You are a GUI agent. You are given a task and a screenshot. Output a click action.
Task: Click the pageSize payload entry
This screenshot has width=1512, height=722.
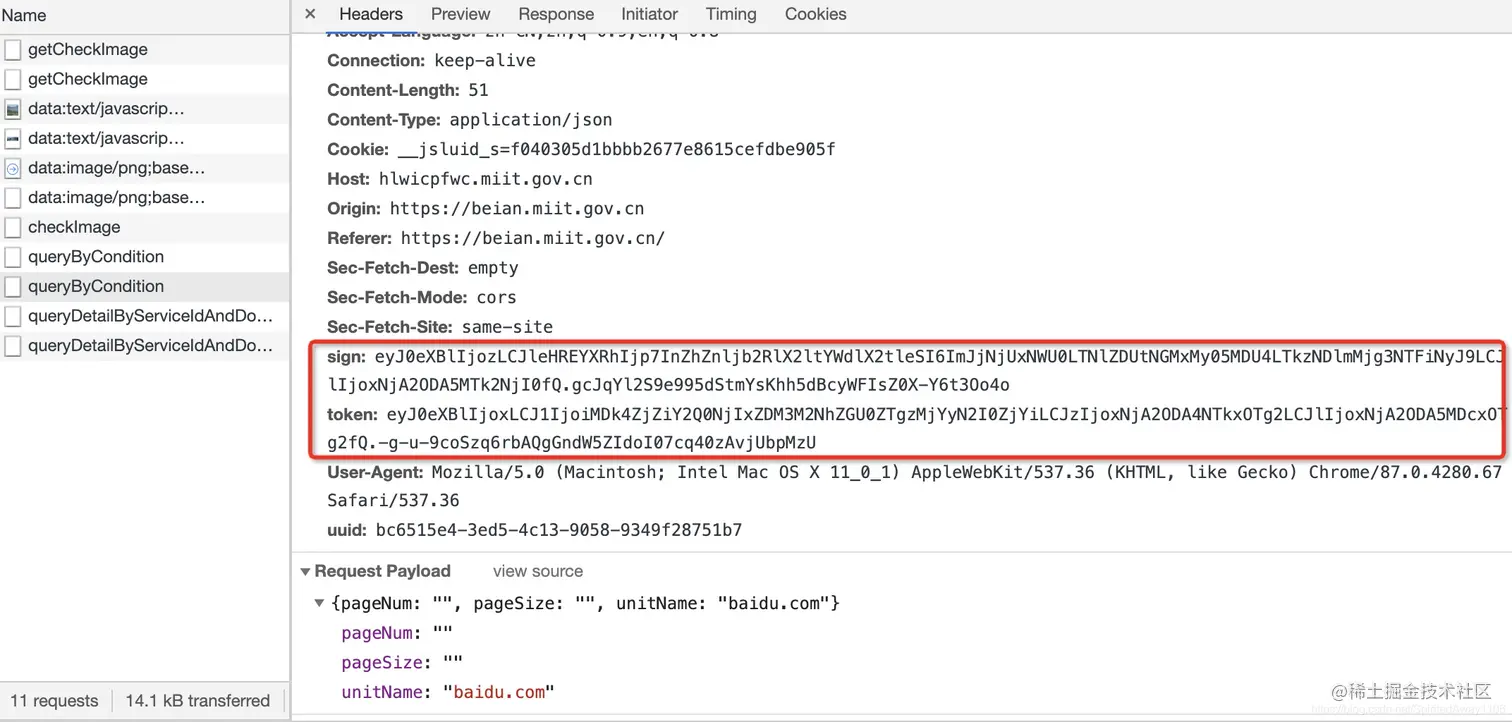click(x=402, y=663)
